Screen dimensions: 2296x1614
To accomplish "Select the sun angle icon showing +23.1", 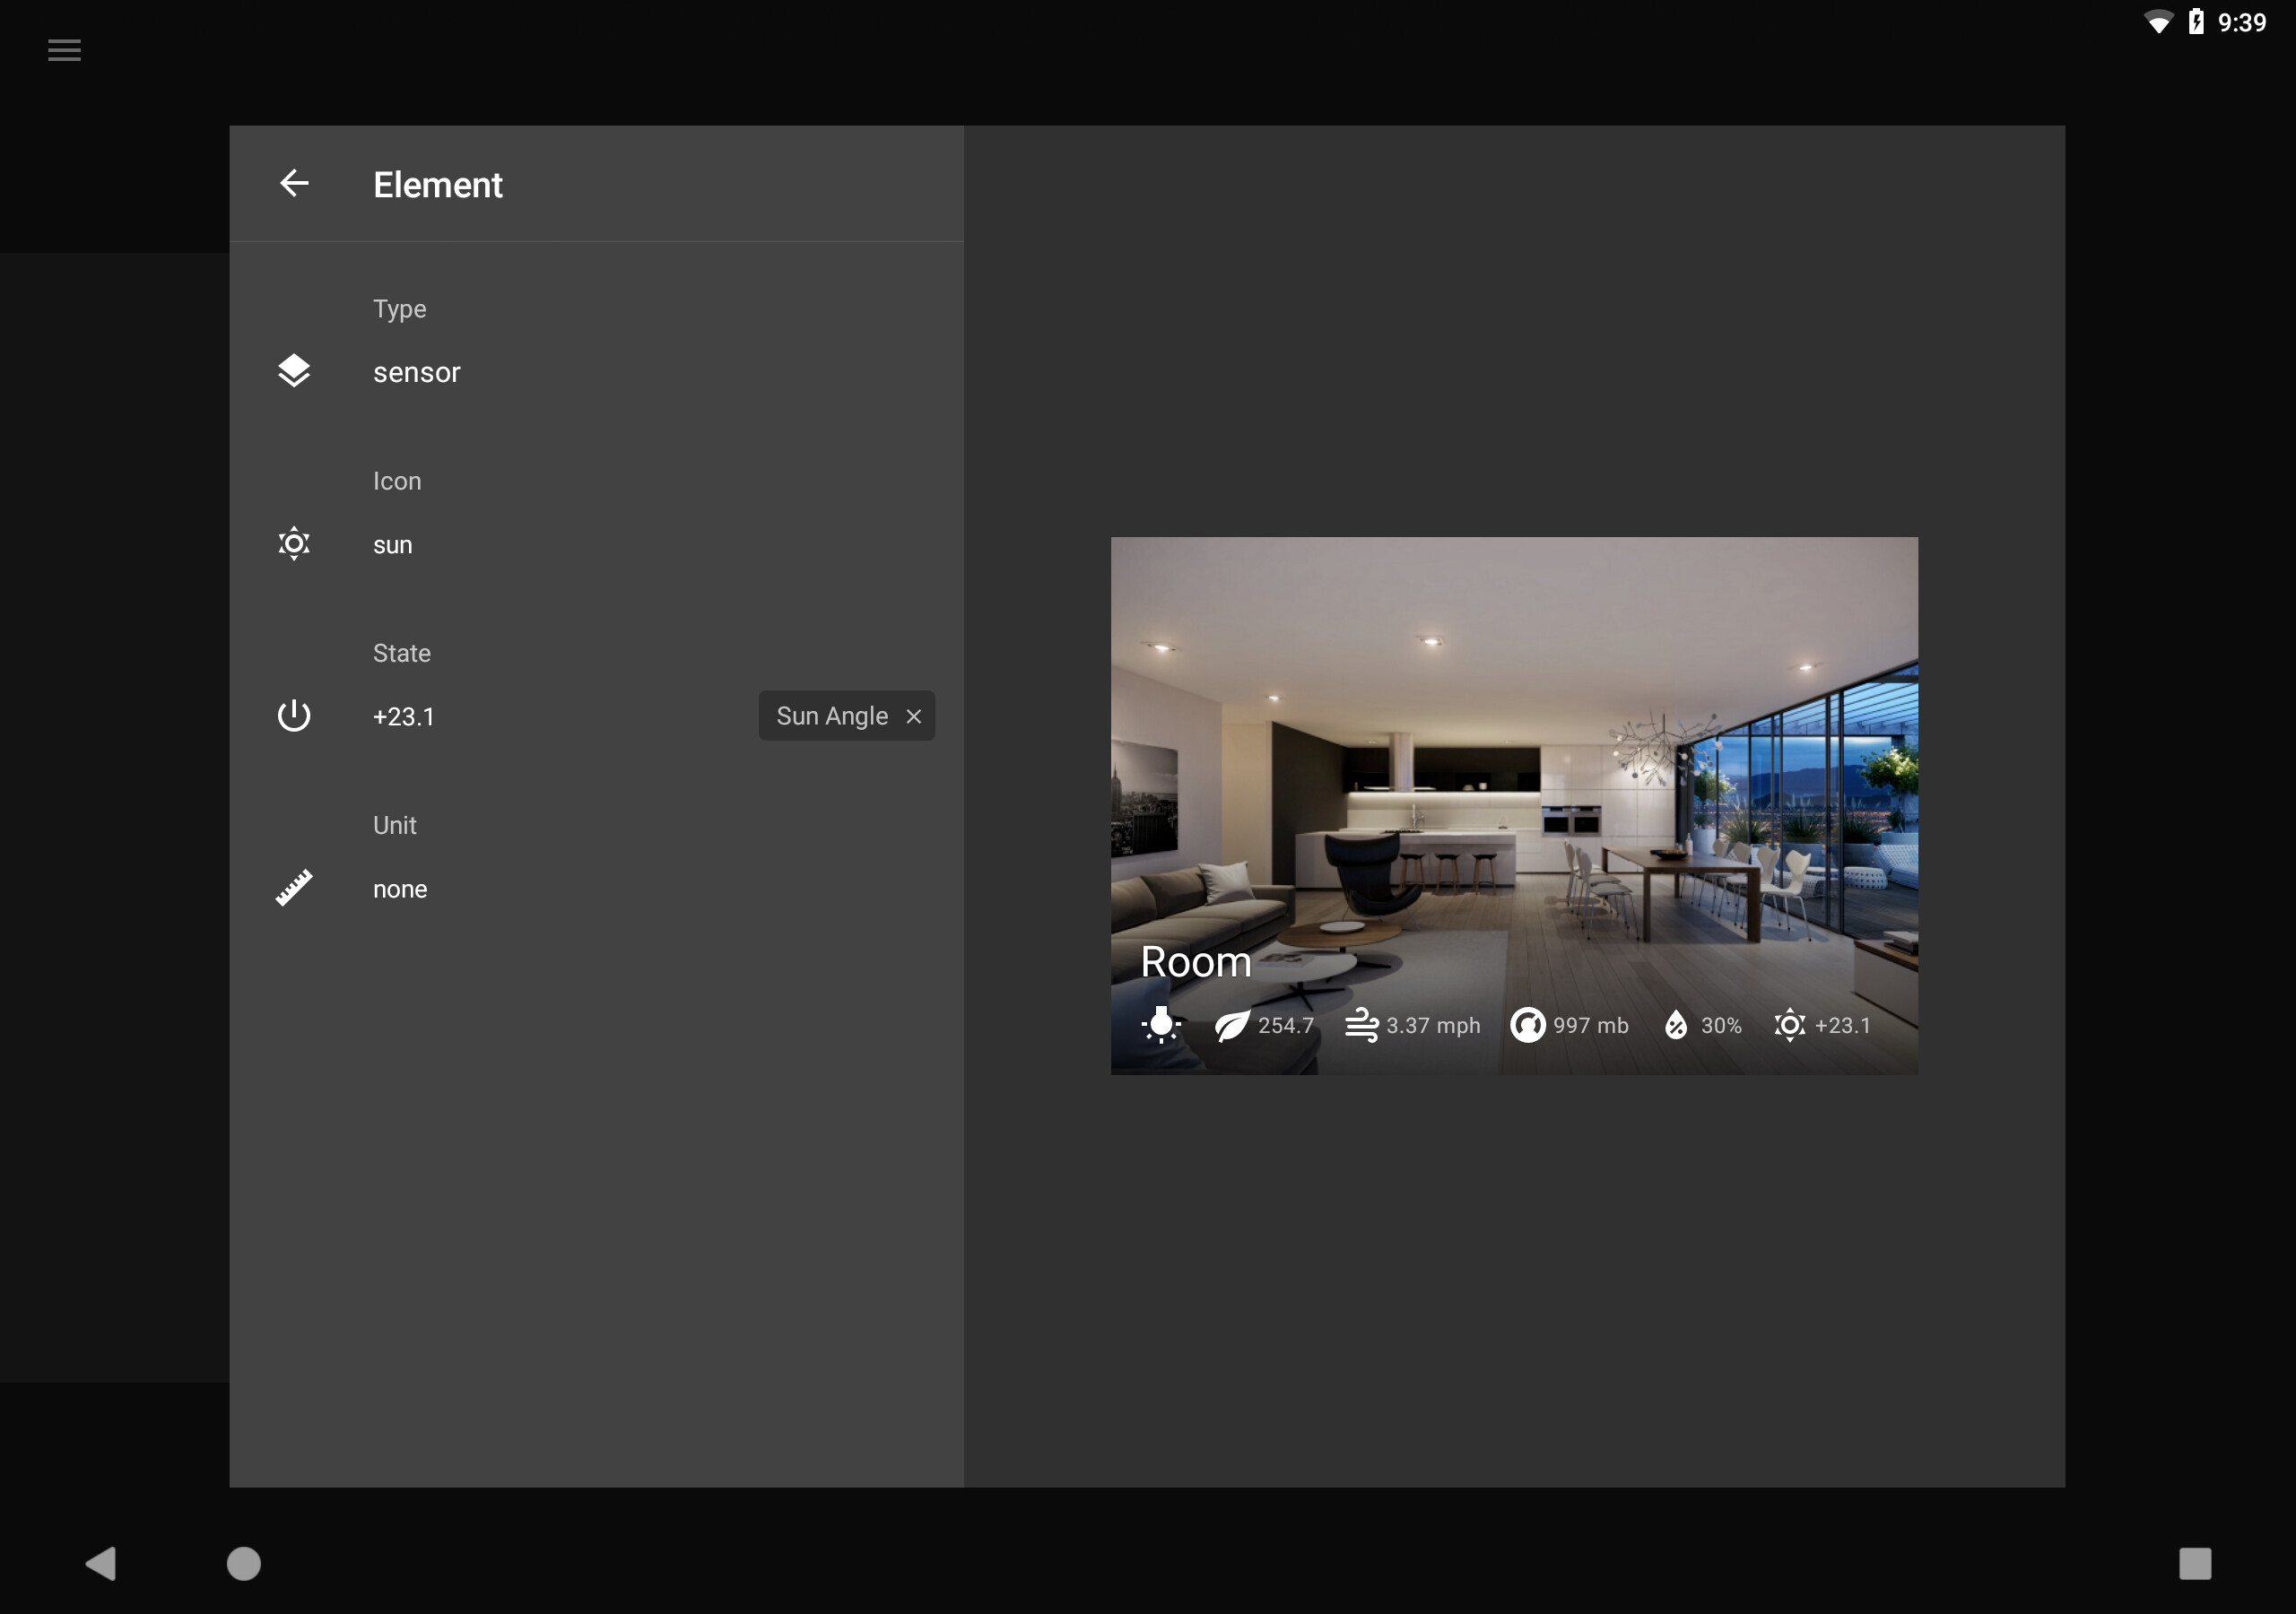I will click(1789, 1025).
